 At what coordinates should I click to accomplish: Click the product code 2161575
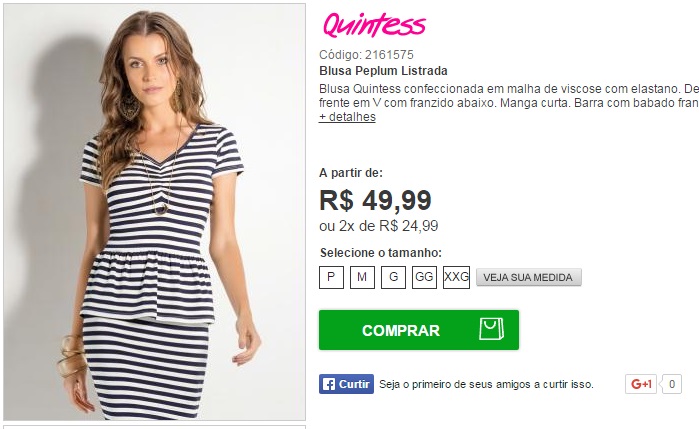(389, 55)
